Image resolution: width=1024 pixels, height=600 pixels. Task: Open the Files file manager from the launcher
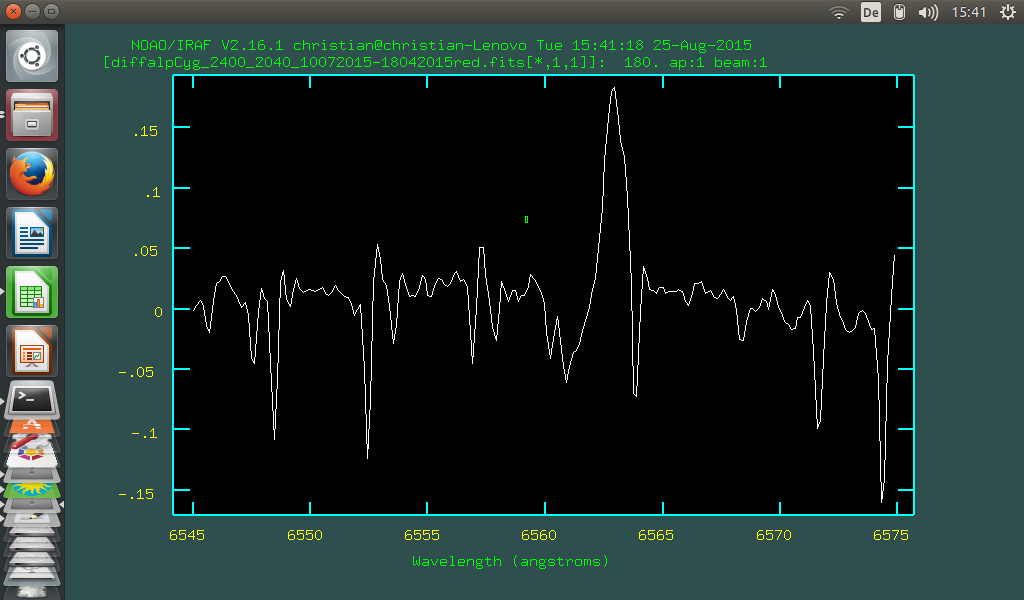point(31,114)
